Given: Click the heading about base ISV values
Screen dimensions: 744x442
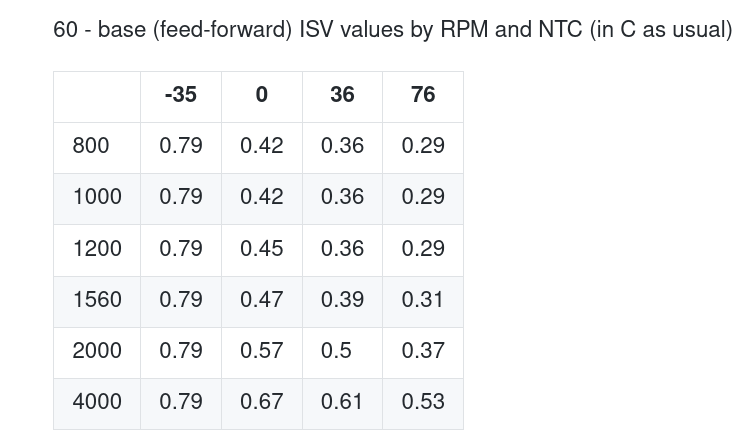Looking at the screenshot, I should pos(392,29).
